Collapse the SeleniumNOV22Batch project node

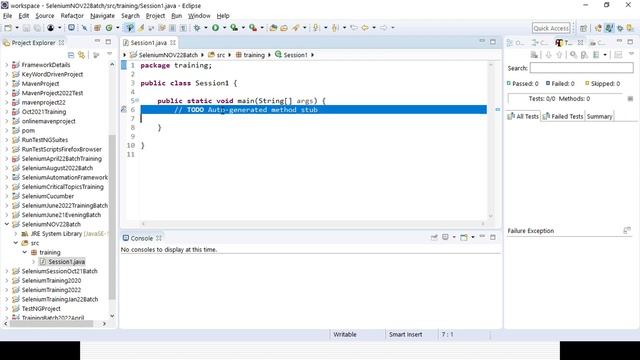(x=7, y=224)
